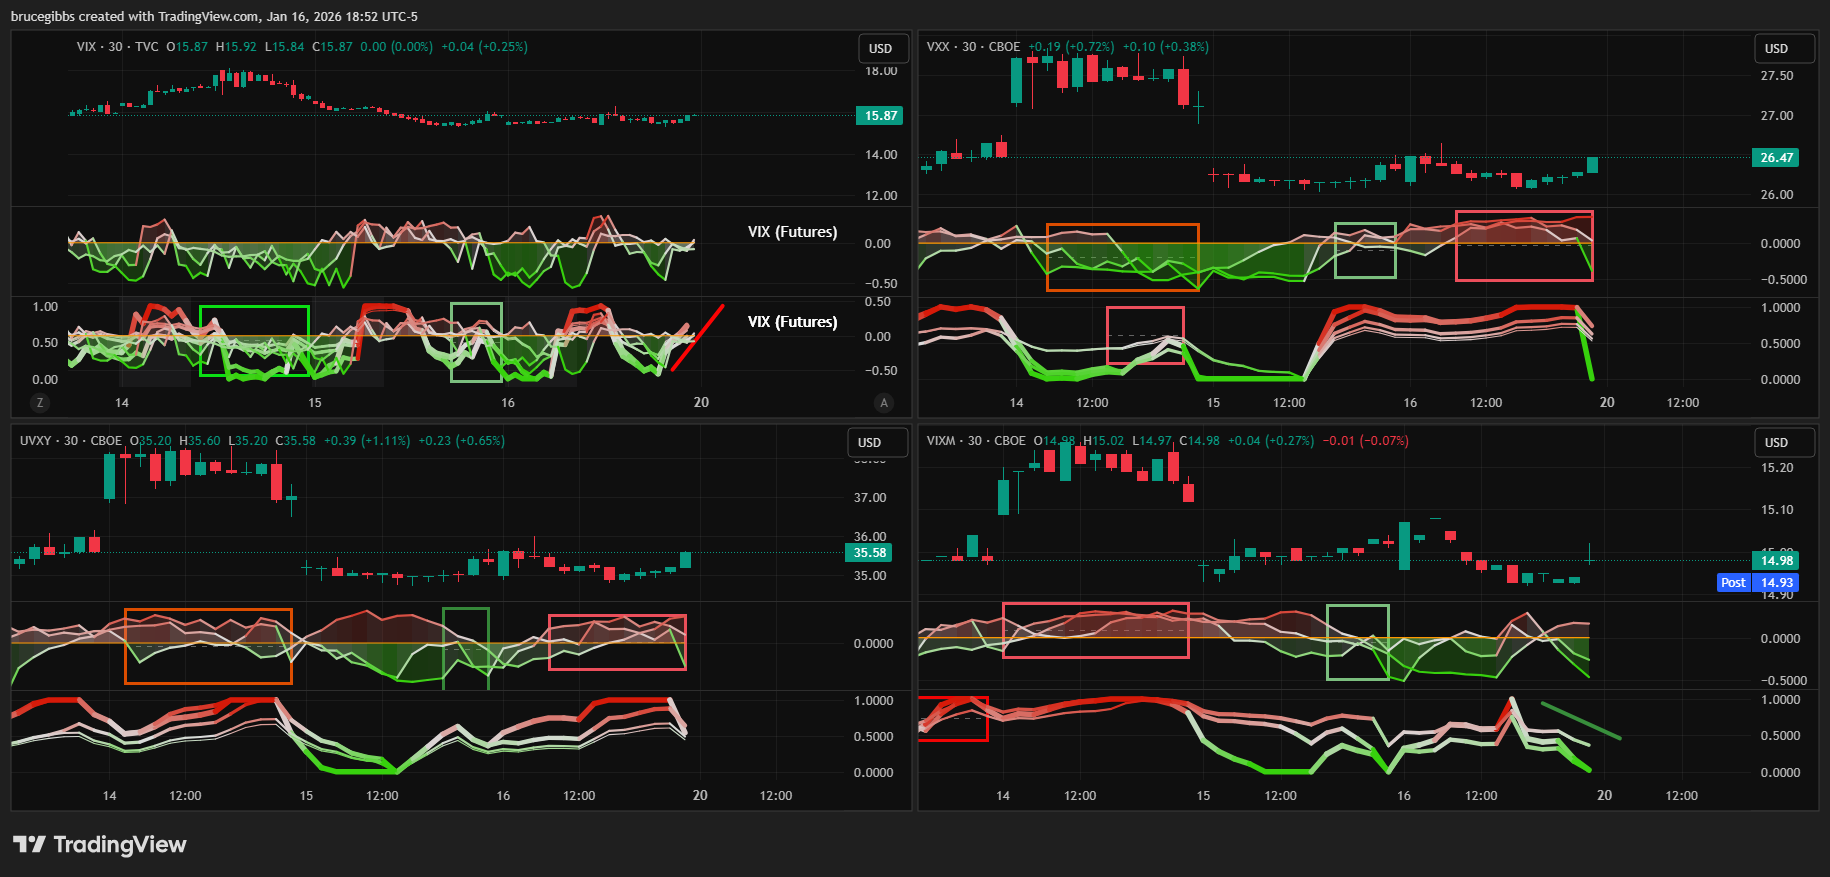Click the UVXY · 30 · CBOE symbol title
The image size is (1830, 877).
coord(71,441)
